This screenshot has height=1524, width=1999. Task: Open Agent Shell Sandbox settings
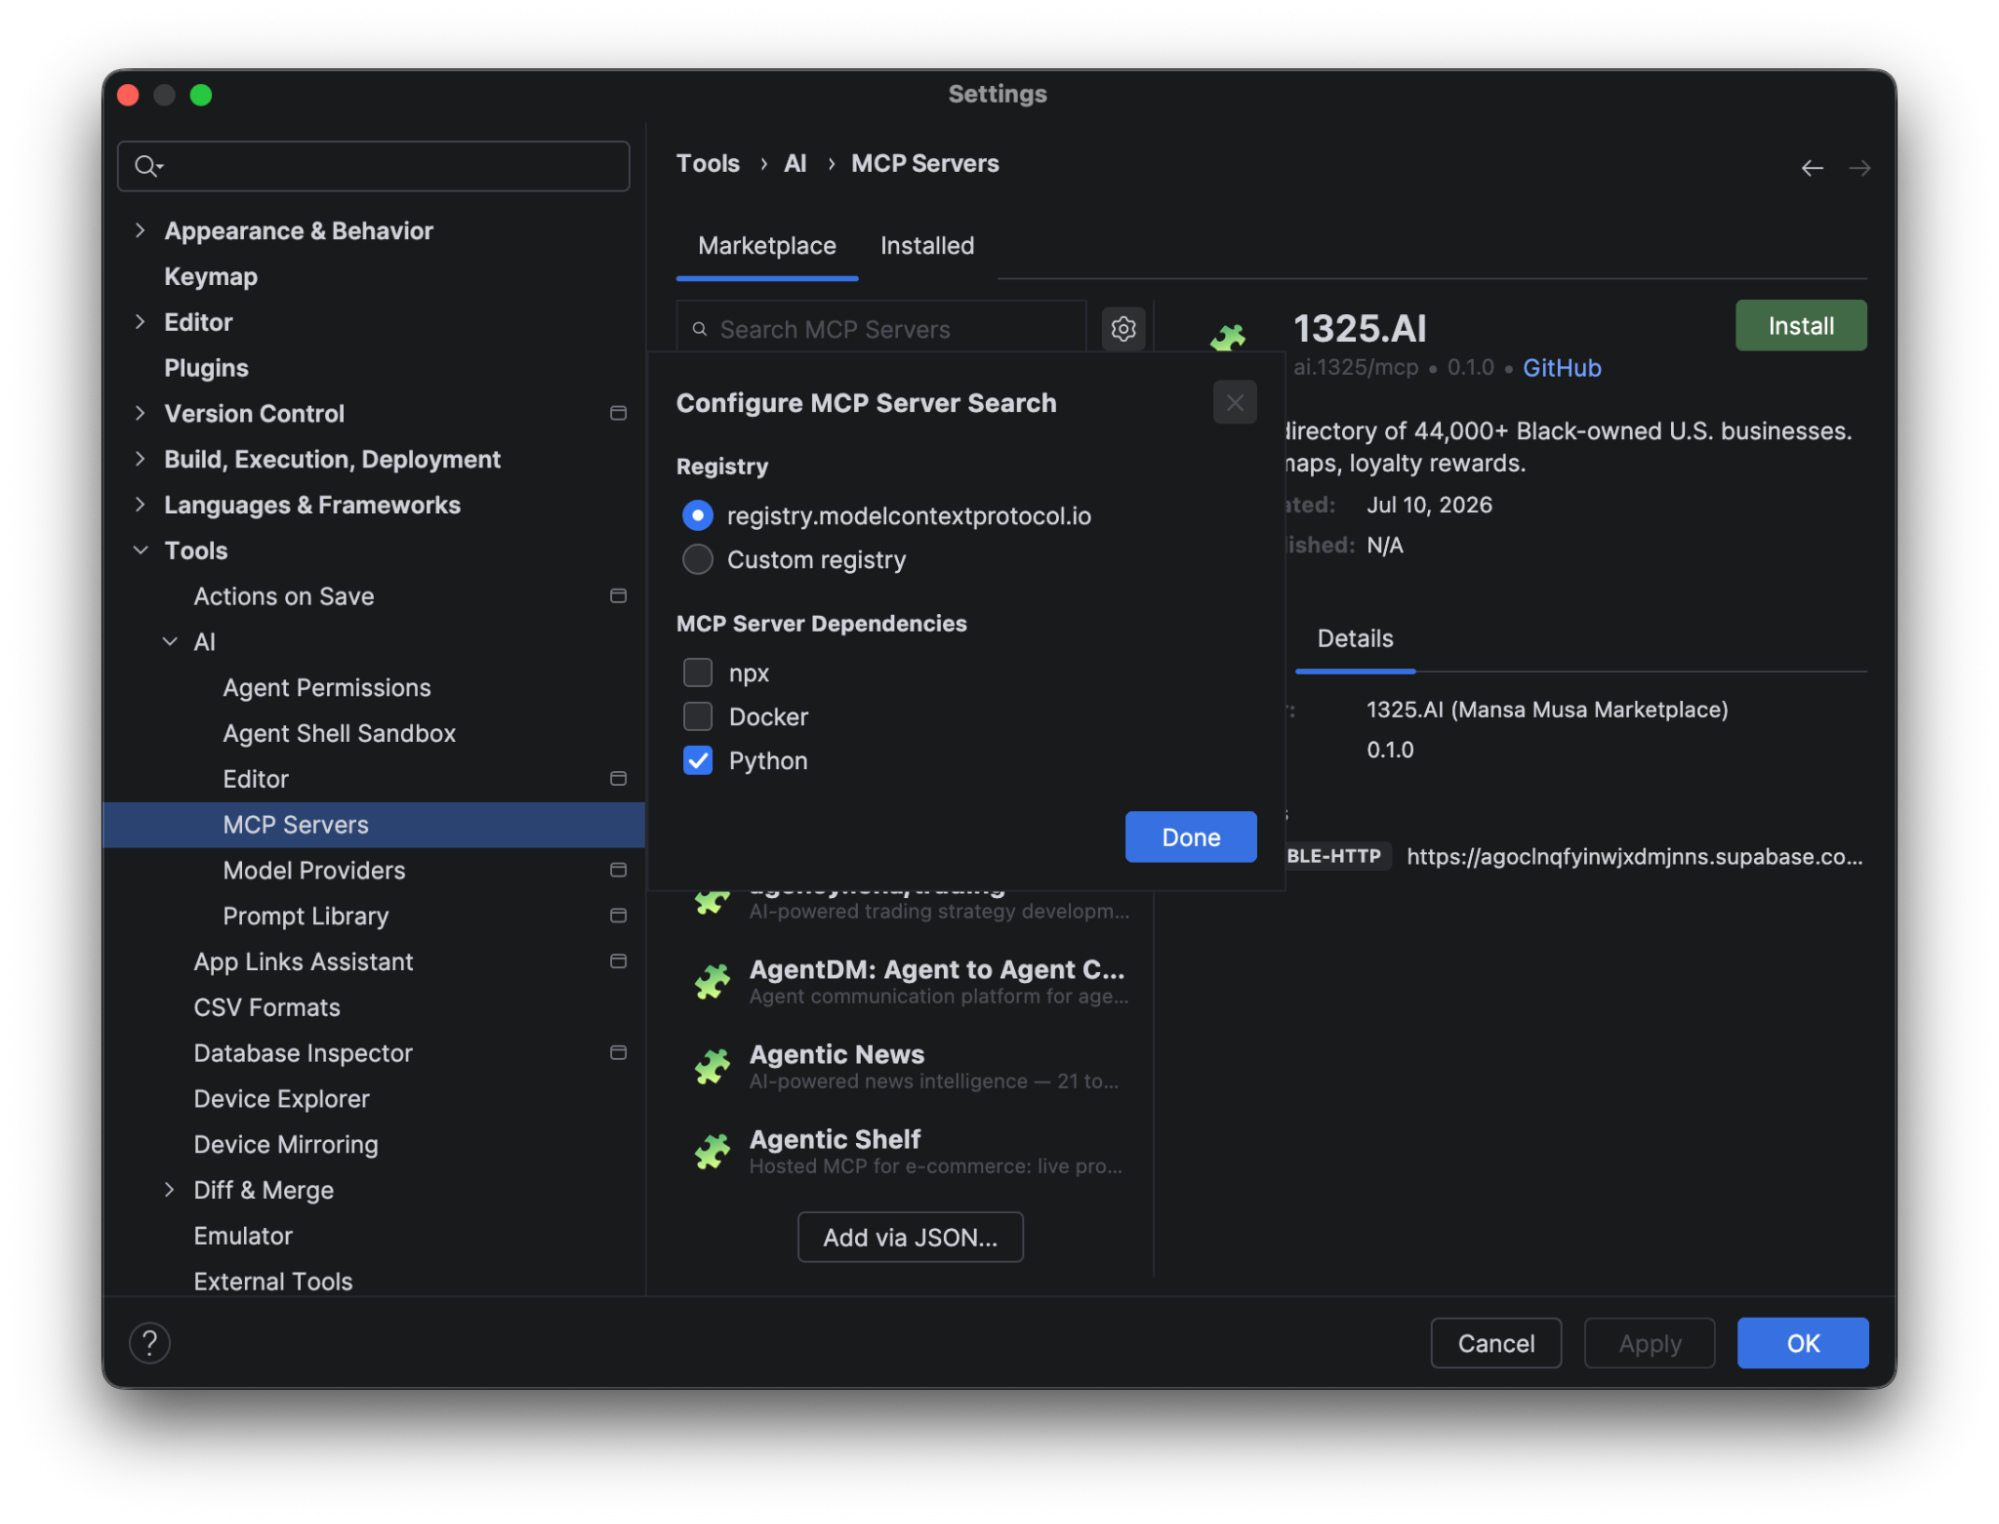coord(339,734)
